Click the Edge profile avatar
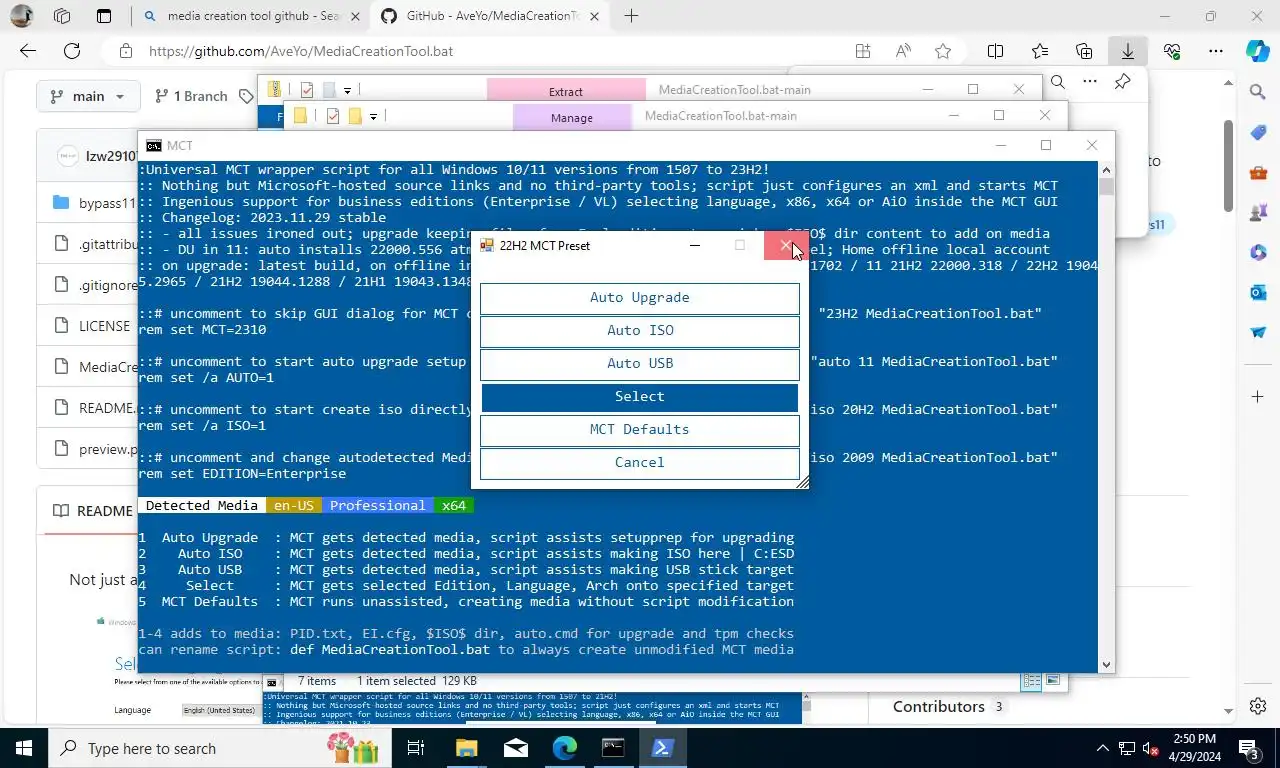 pos(21,16)
